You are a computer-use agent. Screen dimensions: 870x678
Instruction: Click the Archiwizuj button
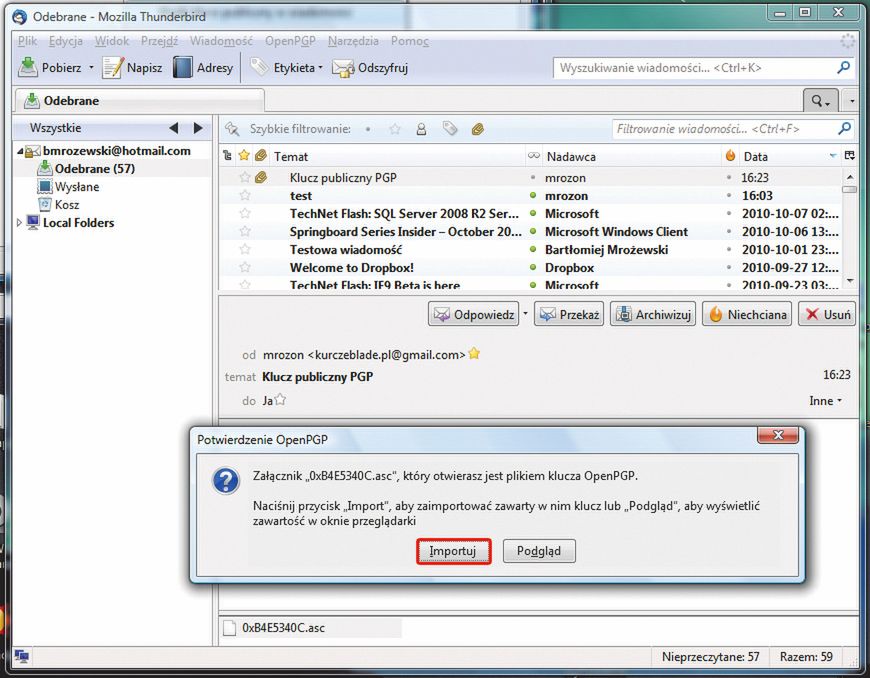click(653, 315)
